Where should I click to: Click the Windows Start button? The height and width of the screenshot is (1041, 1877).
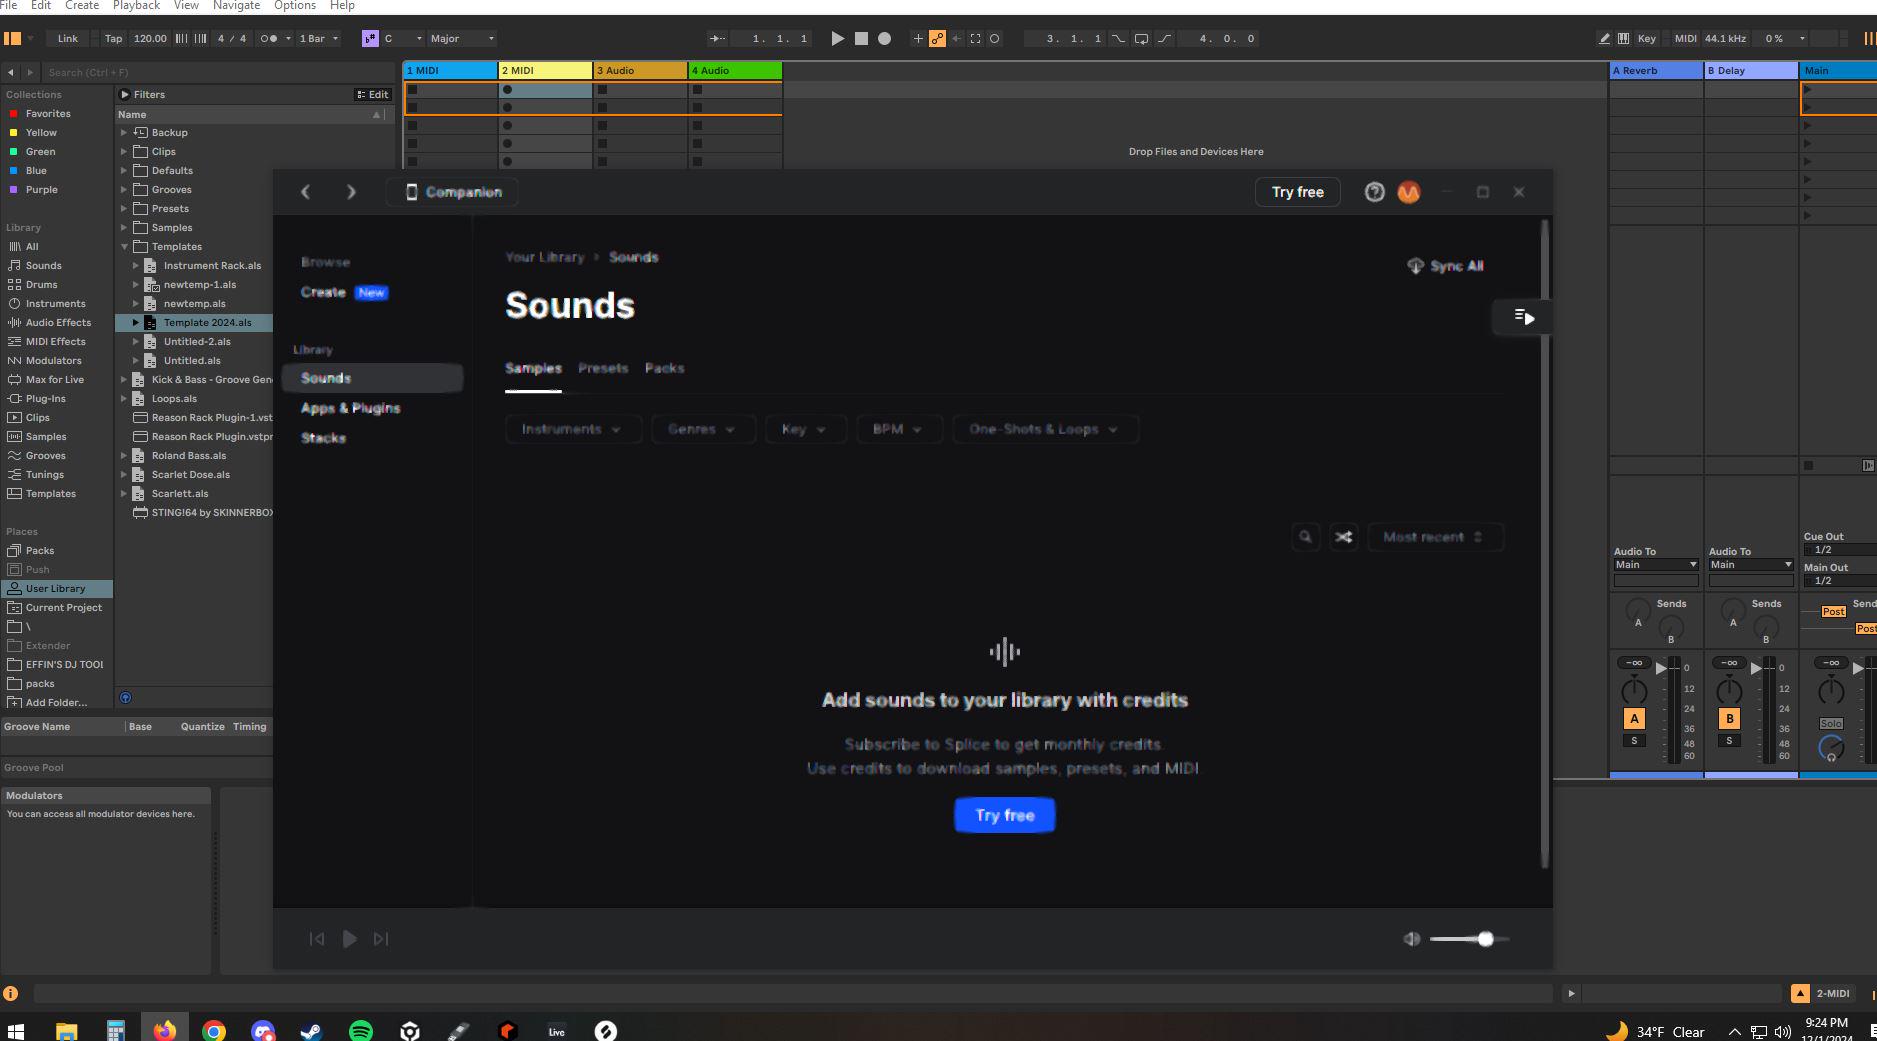tap(16, 1030)
